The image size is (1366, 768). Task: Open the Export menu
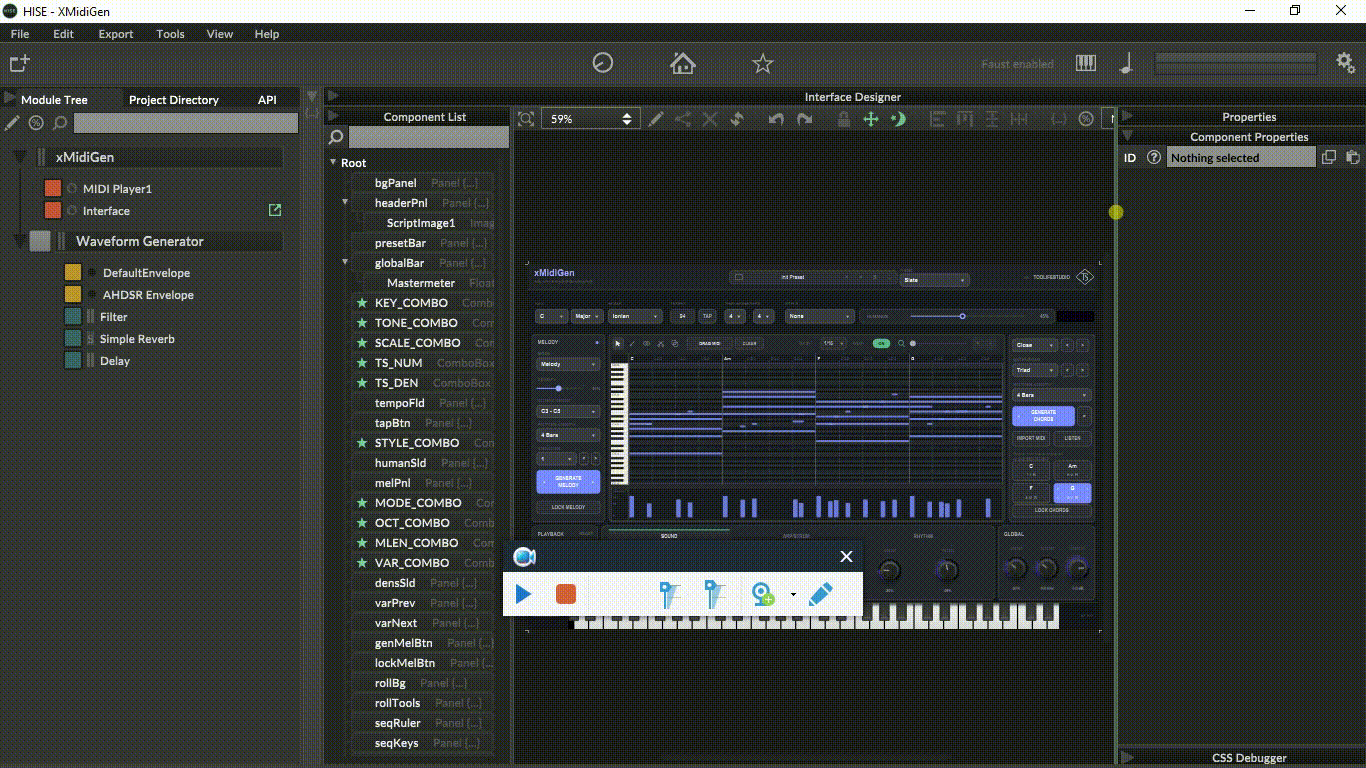(115, 34)
